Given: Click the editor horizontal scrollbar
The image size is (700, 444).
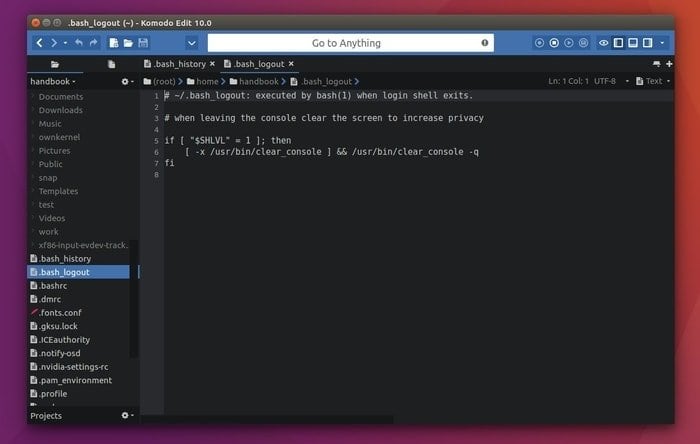Looking at the screenshot, I should point(267,419).
